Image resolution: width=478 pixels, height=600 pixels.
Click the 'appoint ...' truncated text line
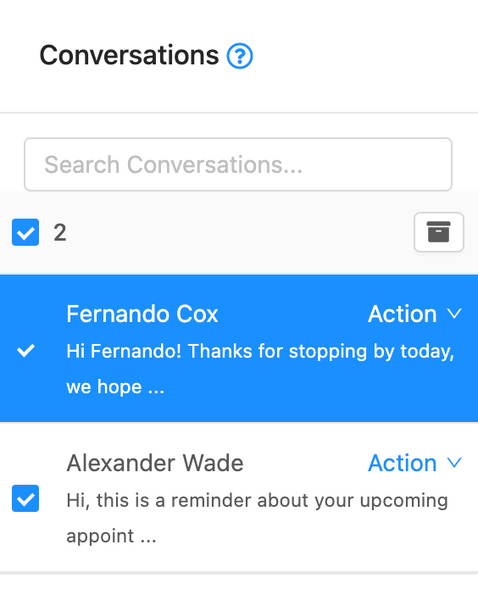111,536
